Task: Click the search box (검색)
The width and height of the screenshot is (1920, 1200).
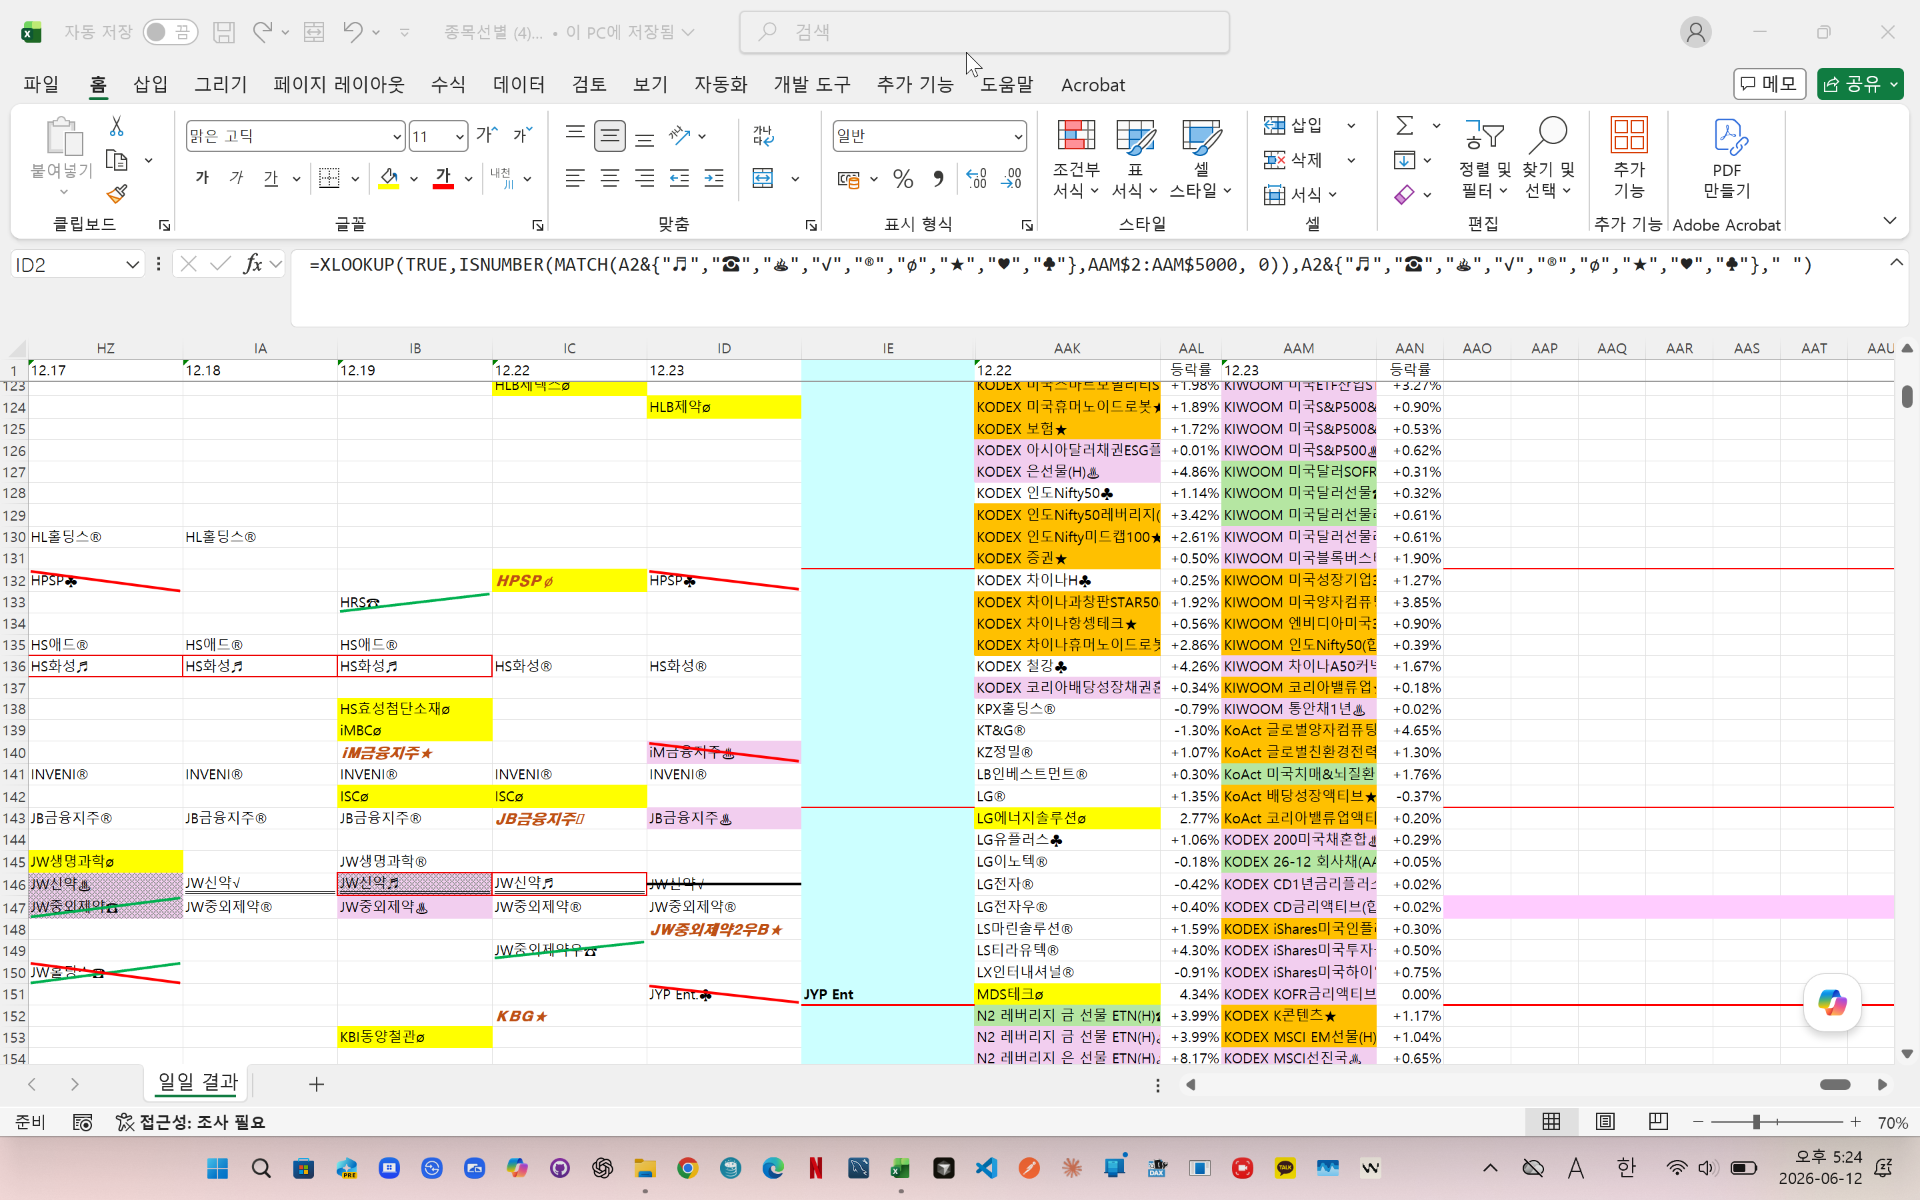Action: 985,32
